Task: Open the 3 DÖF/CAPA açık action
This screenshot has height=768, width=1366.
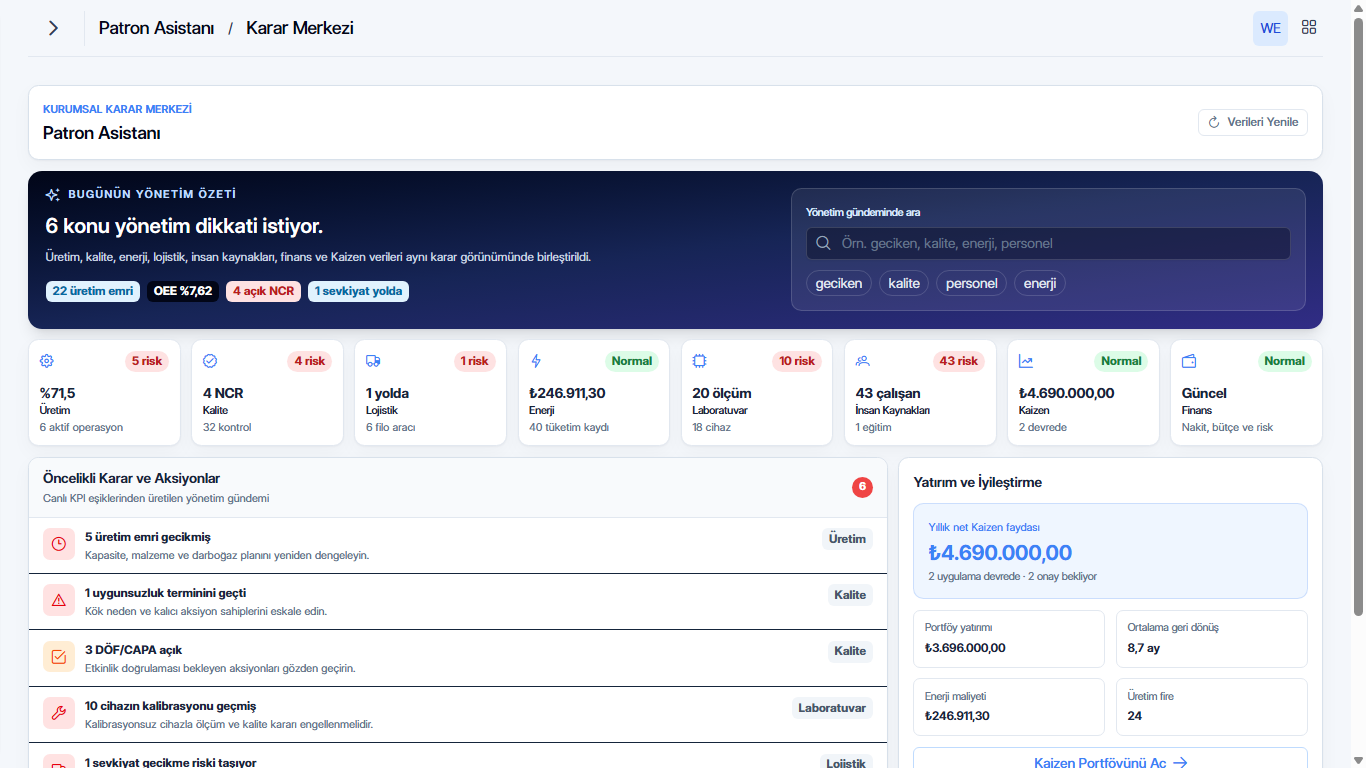Action: pyautogui.click(x=458, y=658)
